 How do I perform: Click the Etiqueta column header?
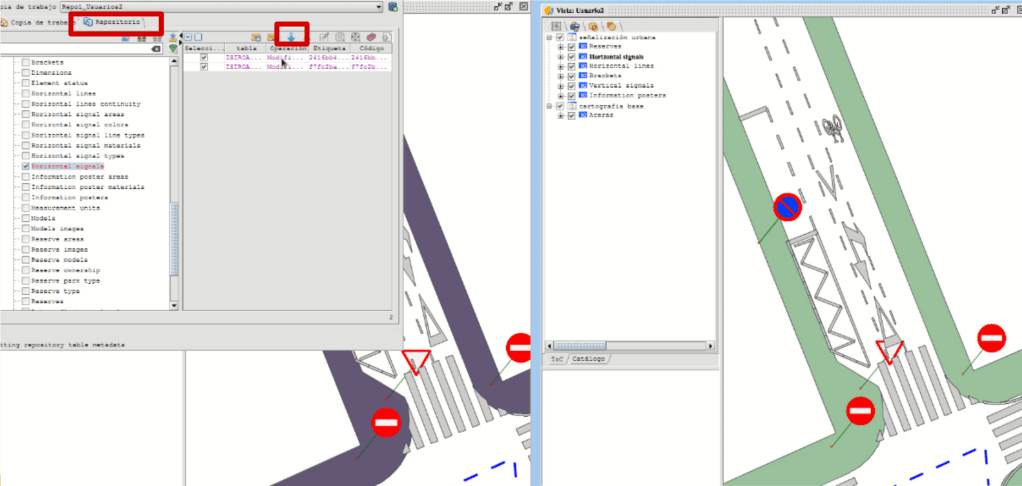tap(327, 47)
